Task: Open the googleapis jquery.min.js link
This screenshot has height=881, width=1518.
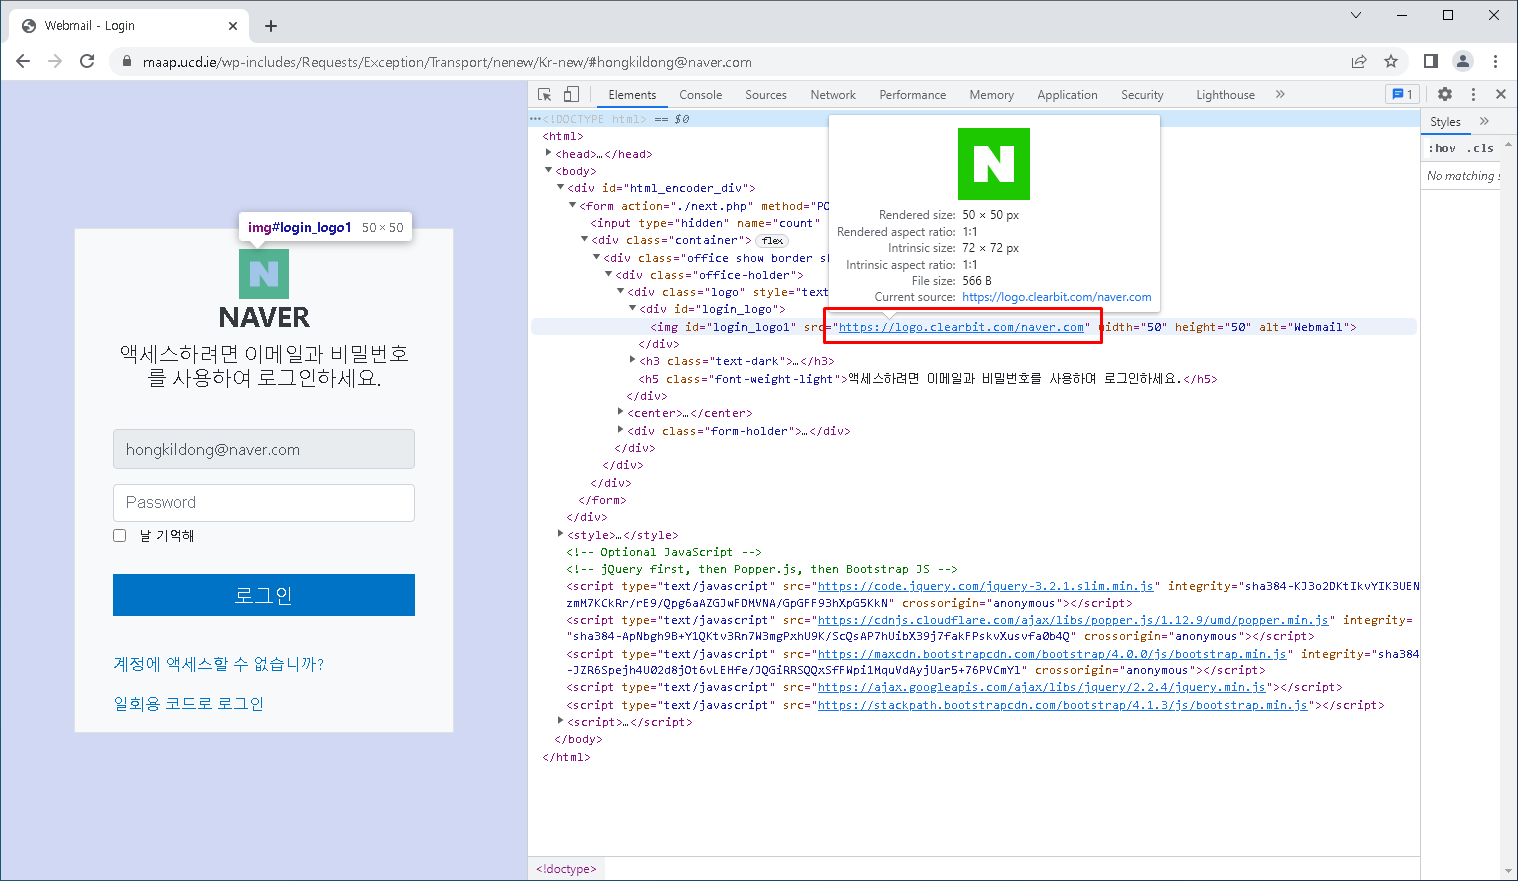Action: (x=1042, y=687)
